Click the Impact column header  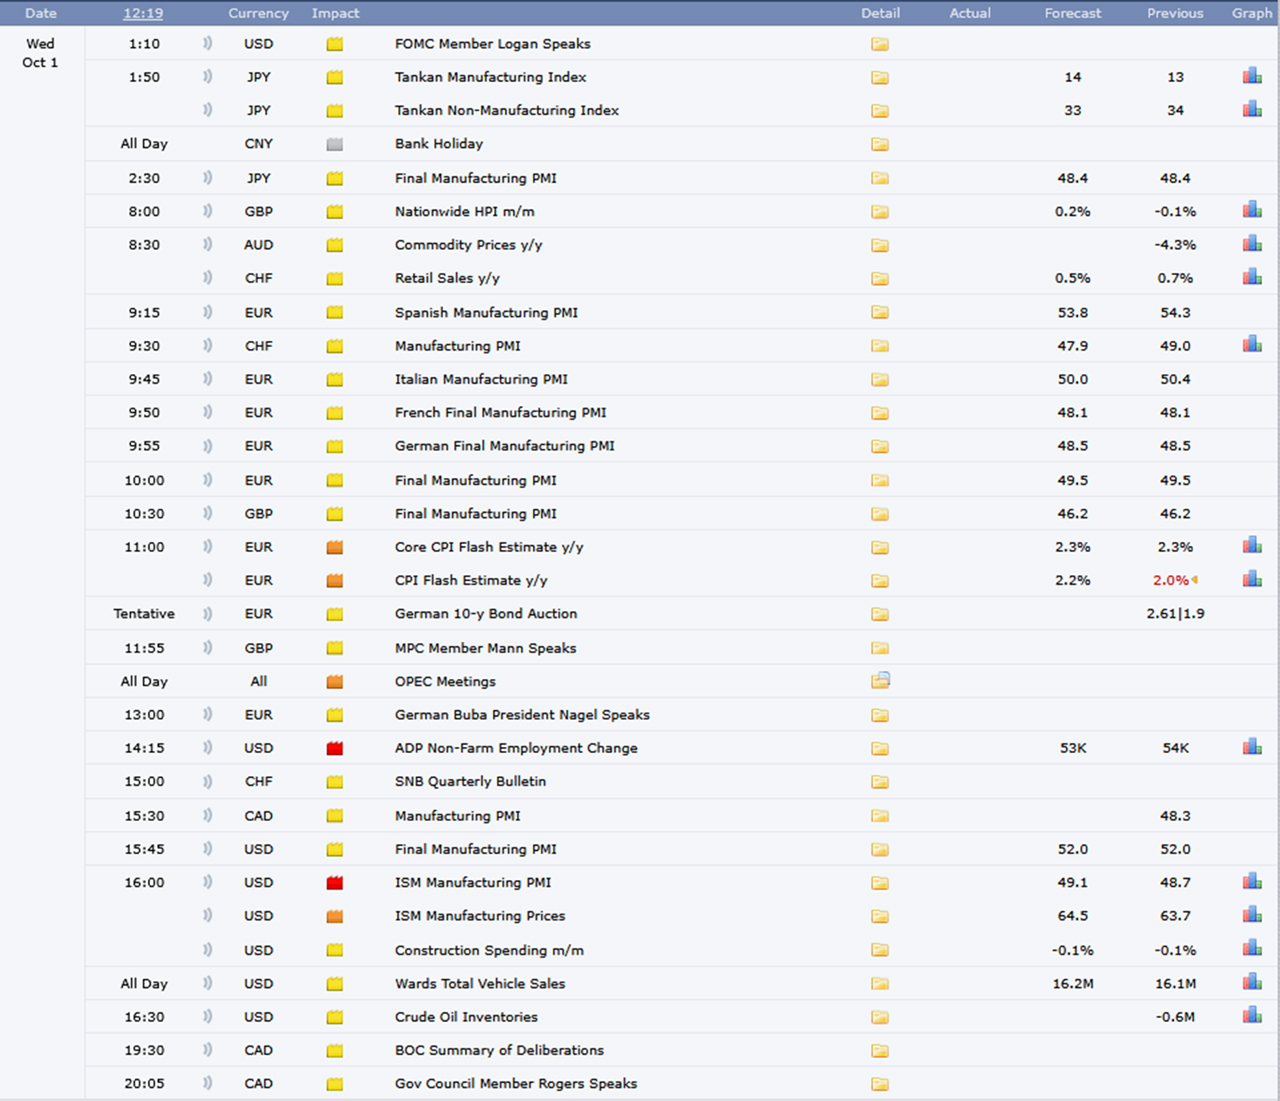(335, 13)
